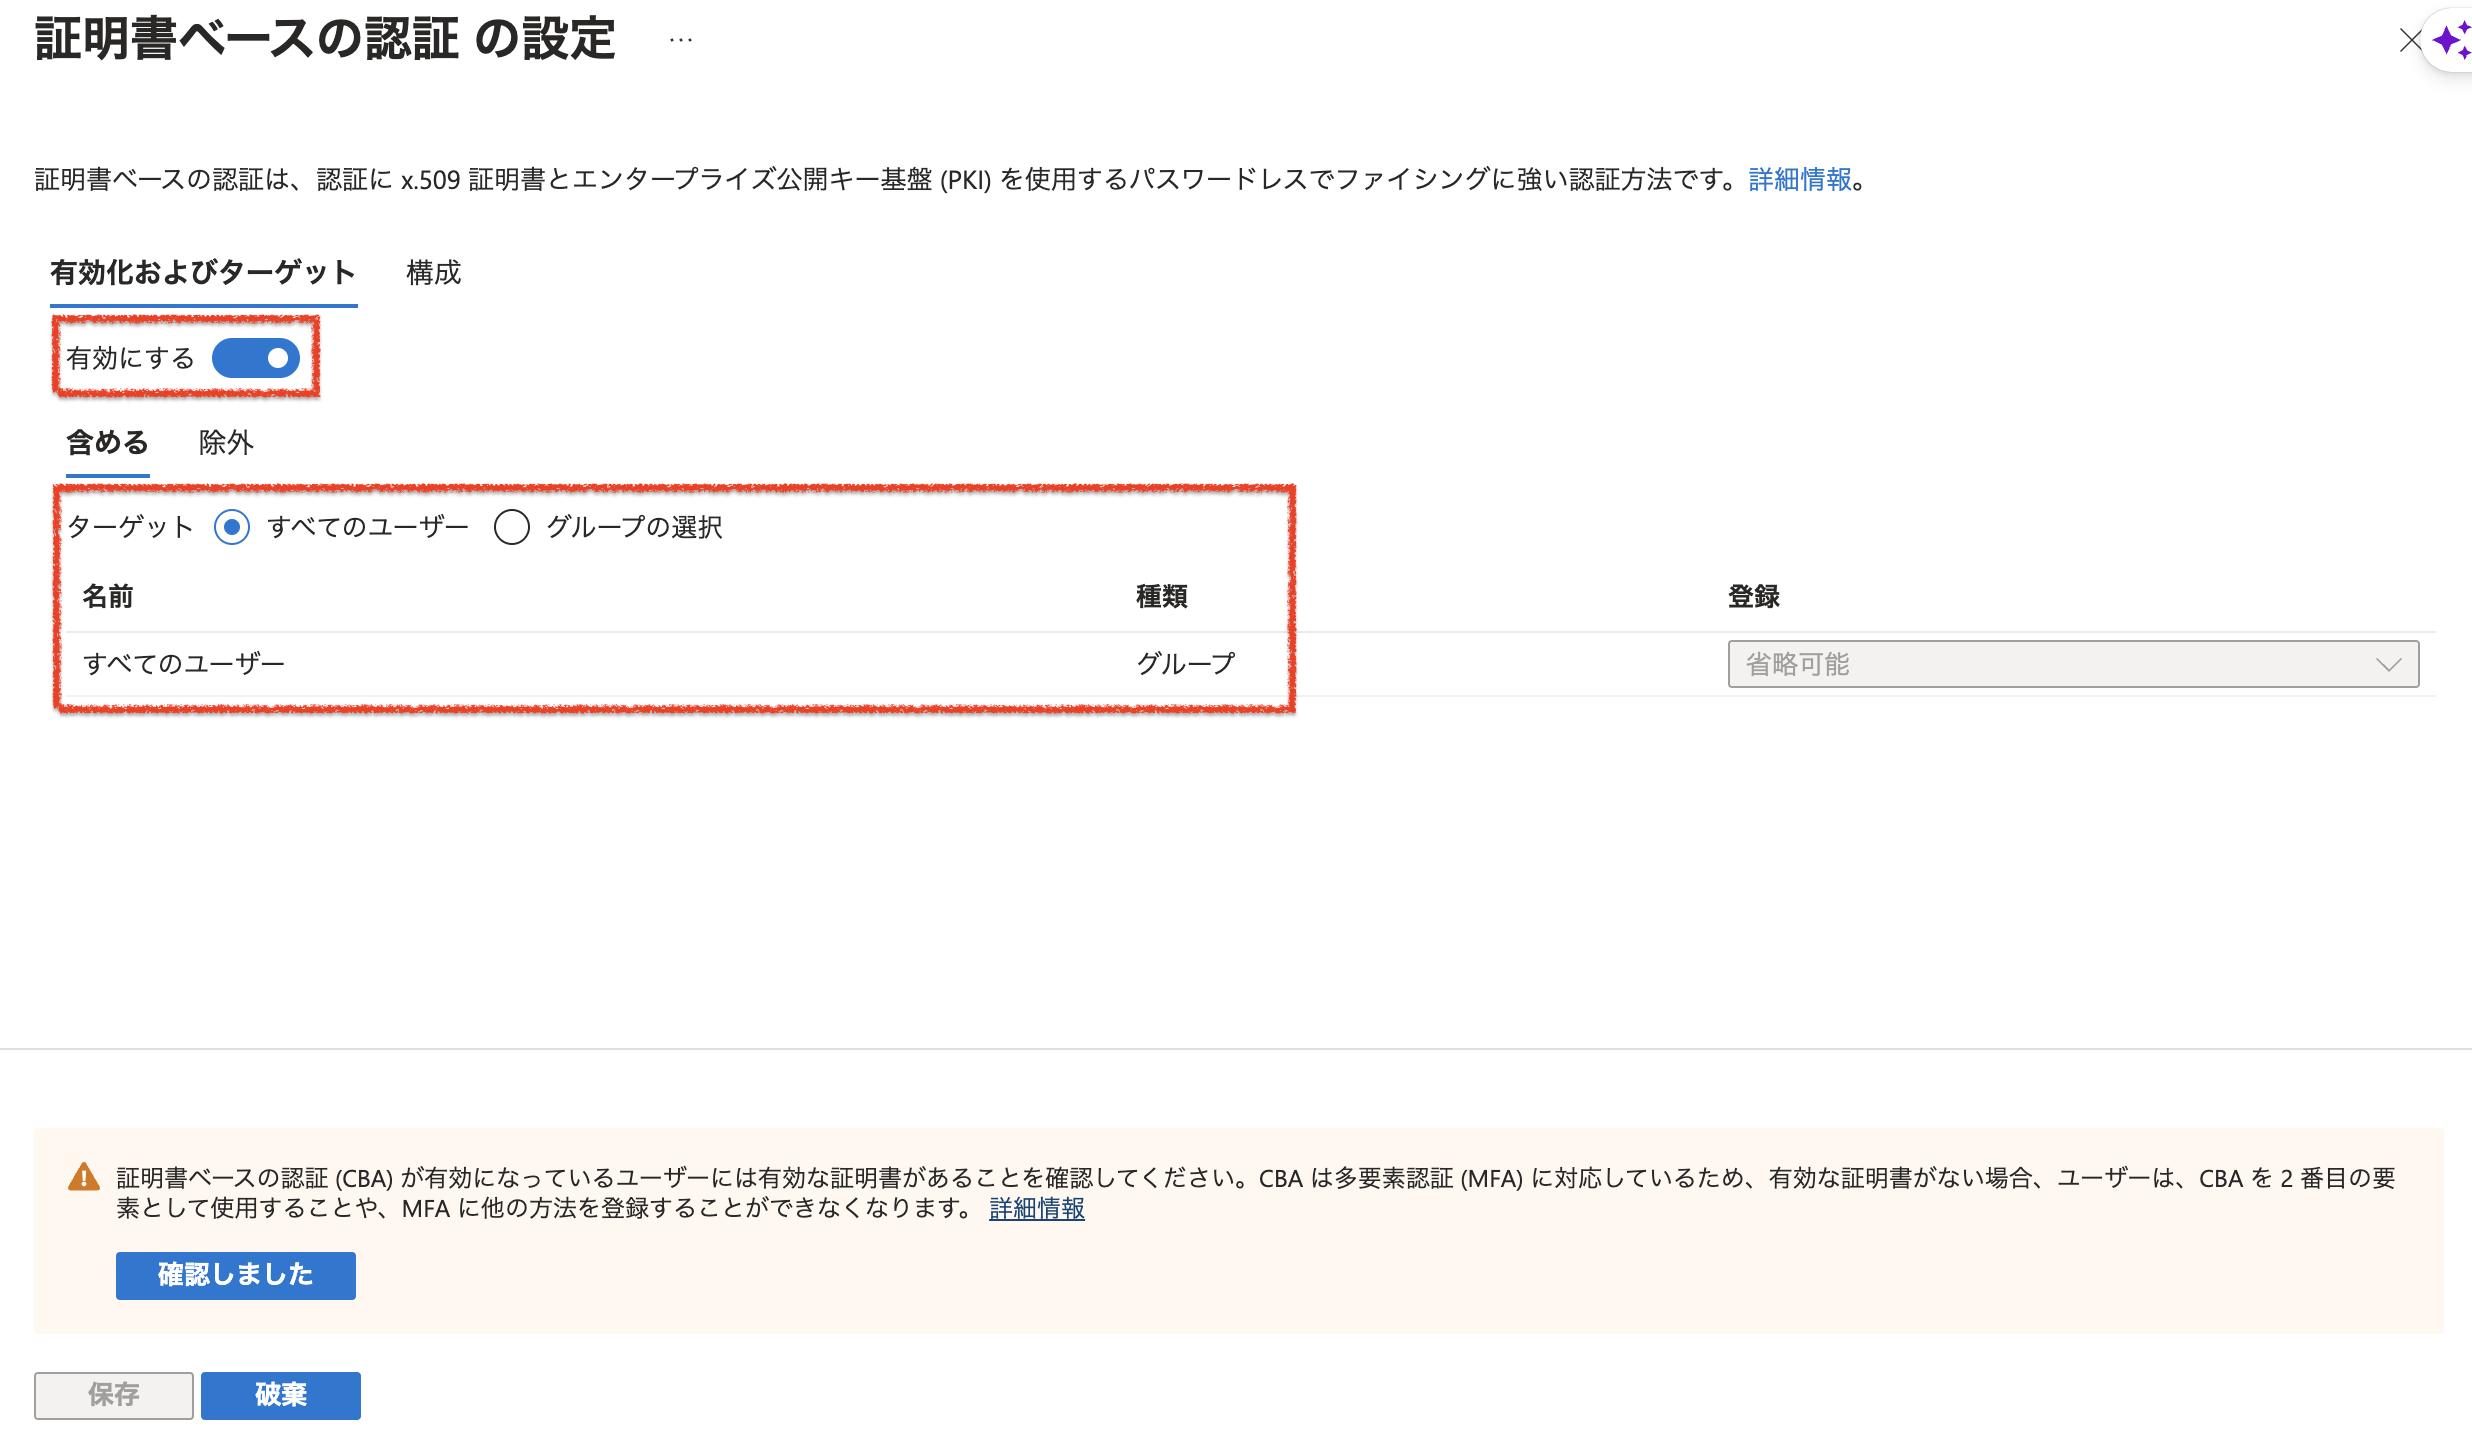Click the dropdown chevron in 登録 column
This screenshot has height=1440, width=2472.
[x=2388, y=665]
